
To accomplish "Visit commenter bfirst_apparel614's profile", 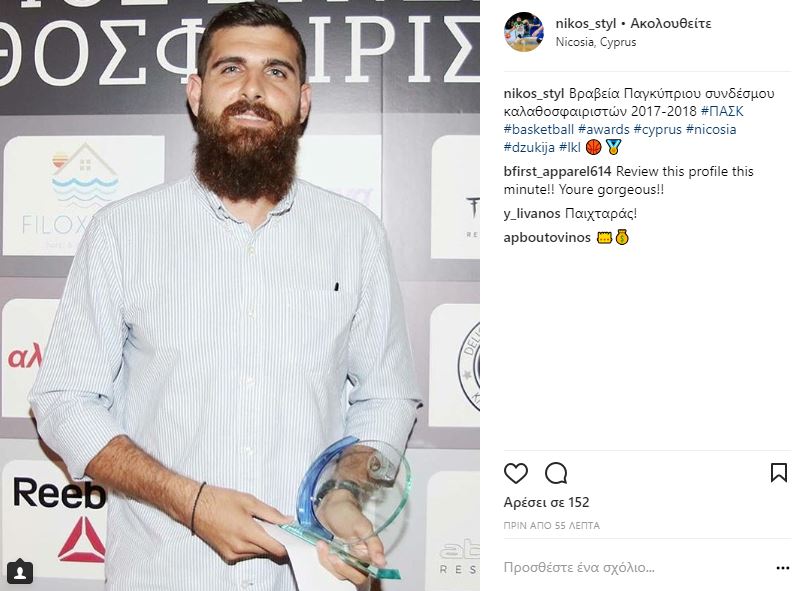I will pos(557,171).
